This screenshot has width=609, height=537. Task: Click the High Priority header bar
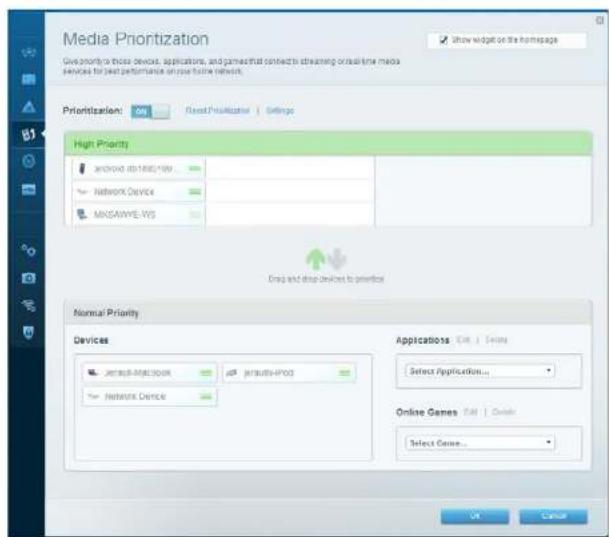click(328, 144)
